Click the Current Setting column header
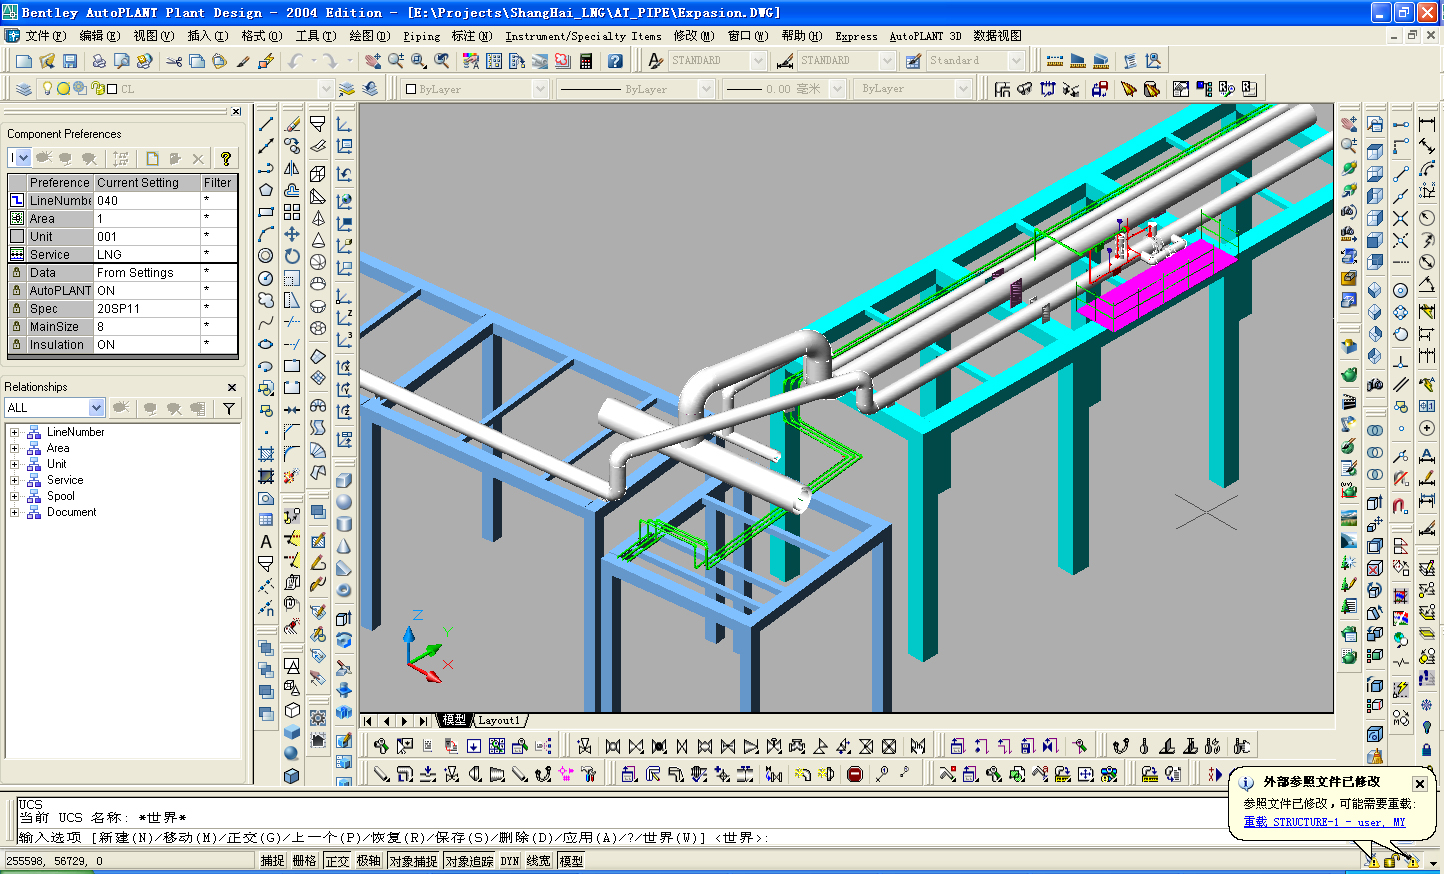Image resolution: width=1444 pixels, height=874 pixels. (147, 183)
